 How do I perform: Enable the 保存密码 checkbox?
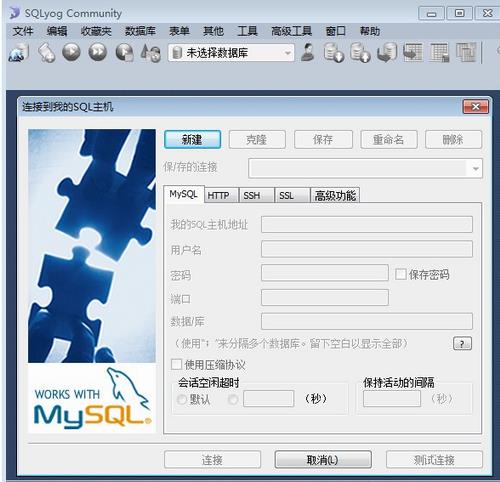400,275
